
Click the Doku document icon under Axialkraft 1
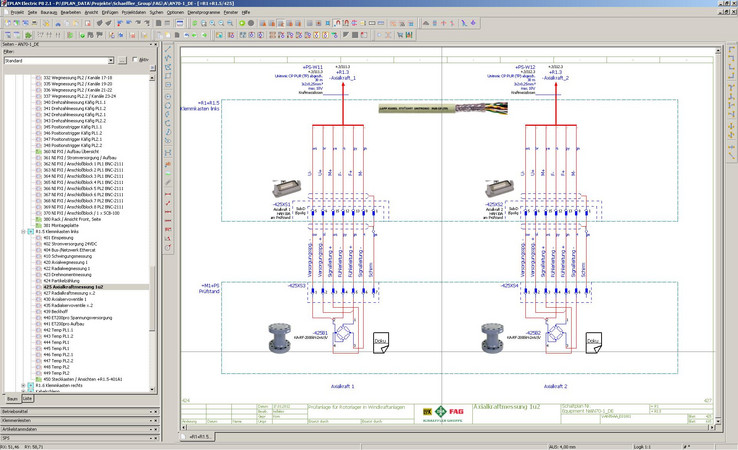pyautogui.click(x=381, y=341)
